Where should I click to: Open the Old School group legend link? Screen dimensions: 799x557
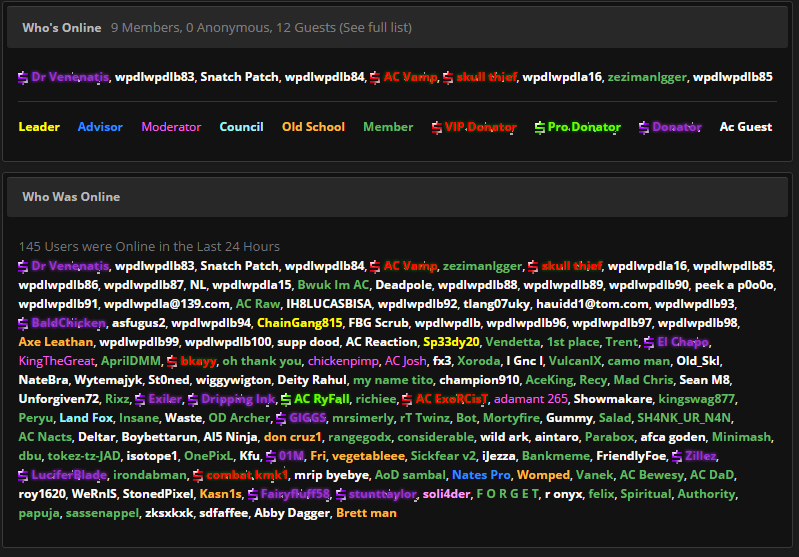pos(313,127)
